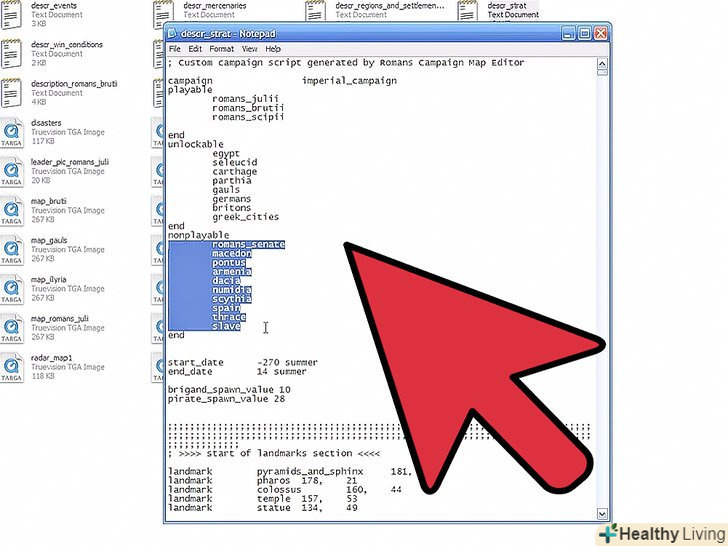Open the Help menu in Notepad

(273, 49)
